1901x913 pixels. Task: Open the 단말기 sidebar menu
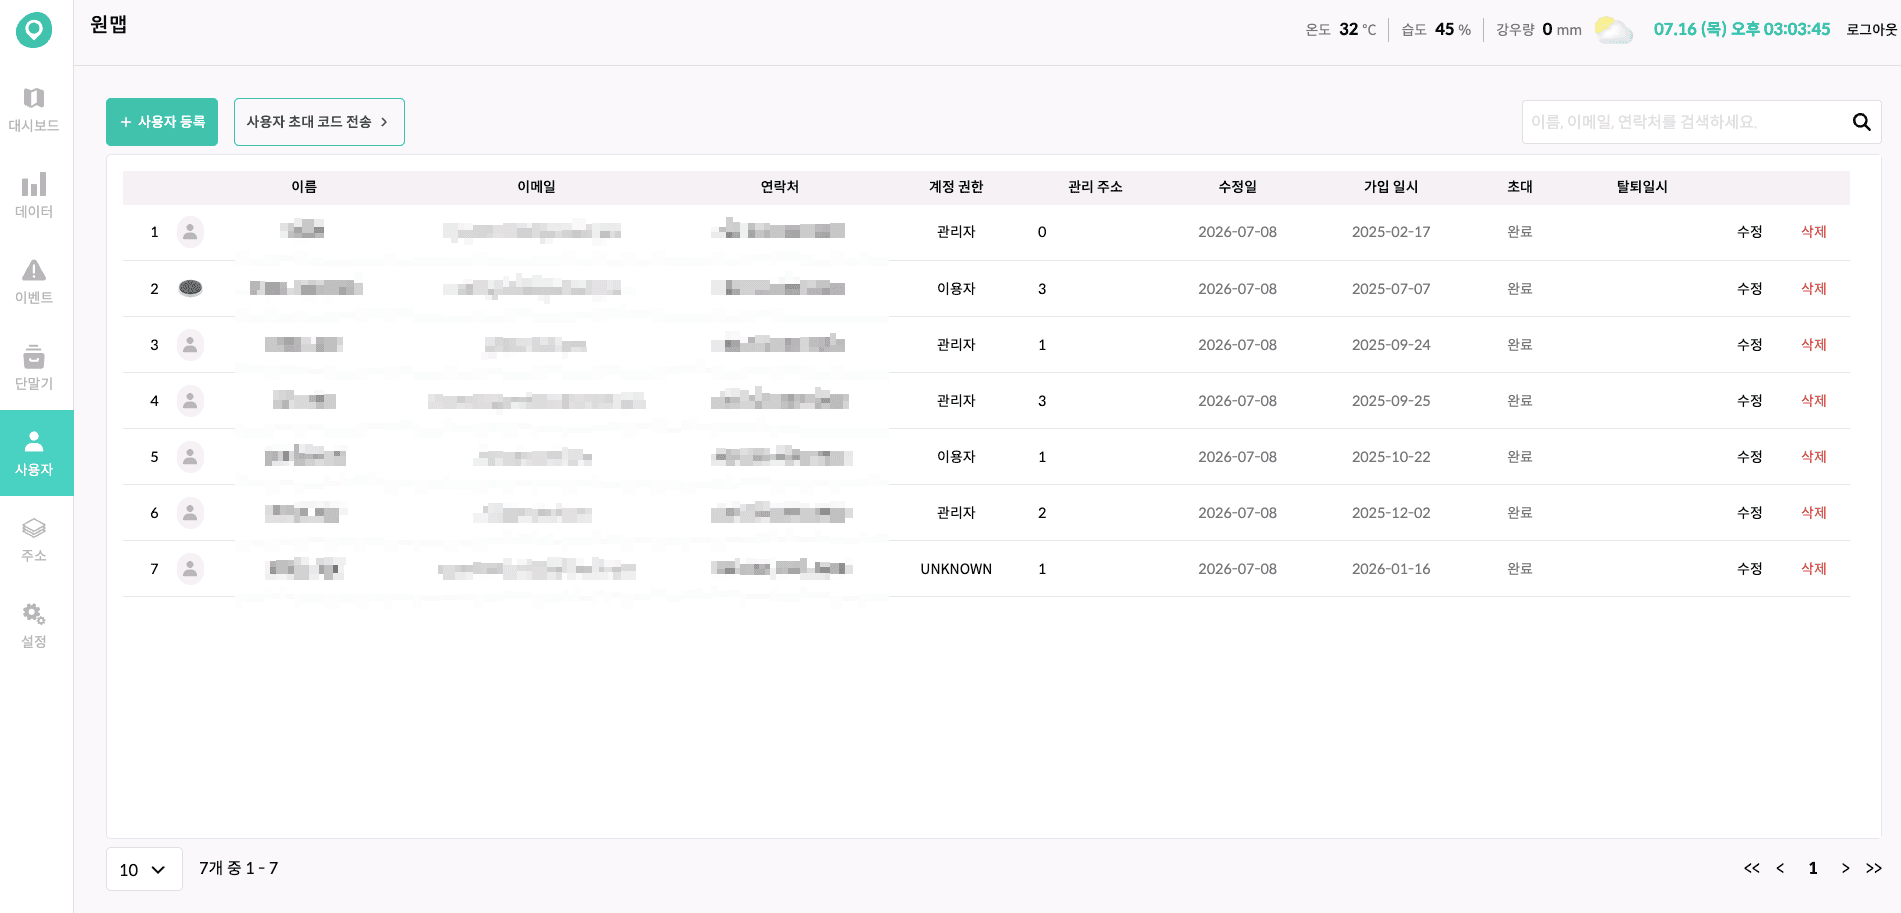34,367
